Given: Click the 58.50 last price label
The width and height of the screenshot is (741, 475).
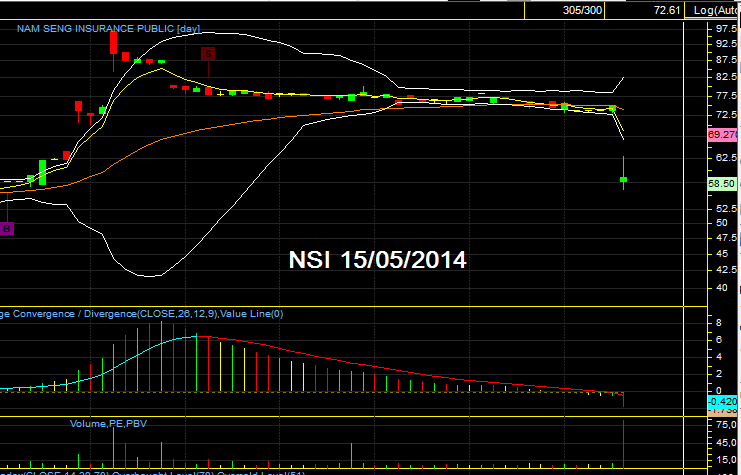Looking at the screenshot, I should coord(722,184).
